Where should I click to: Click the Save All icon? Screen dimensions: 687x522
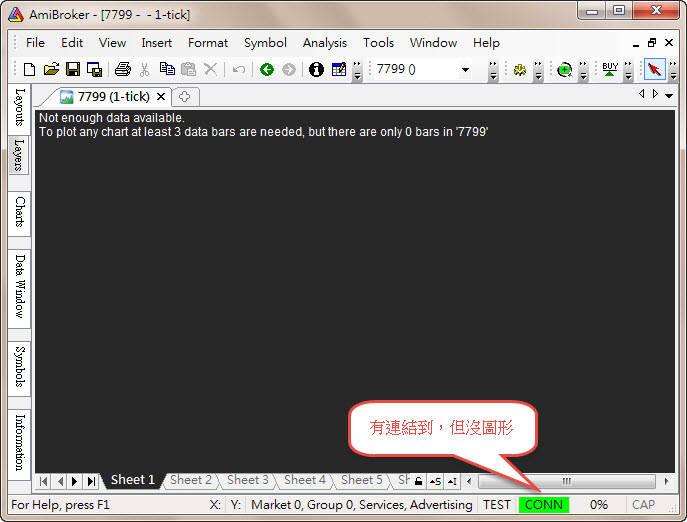click(94, 69)
